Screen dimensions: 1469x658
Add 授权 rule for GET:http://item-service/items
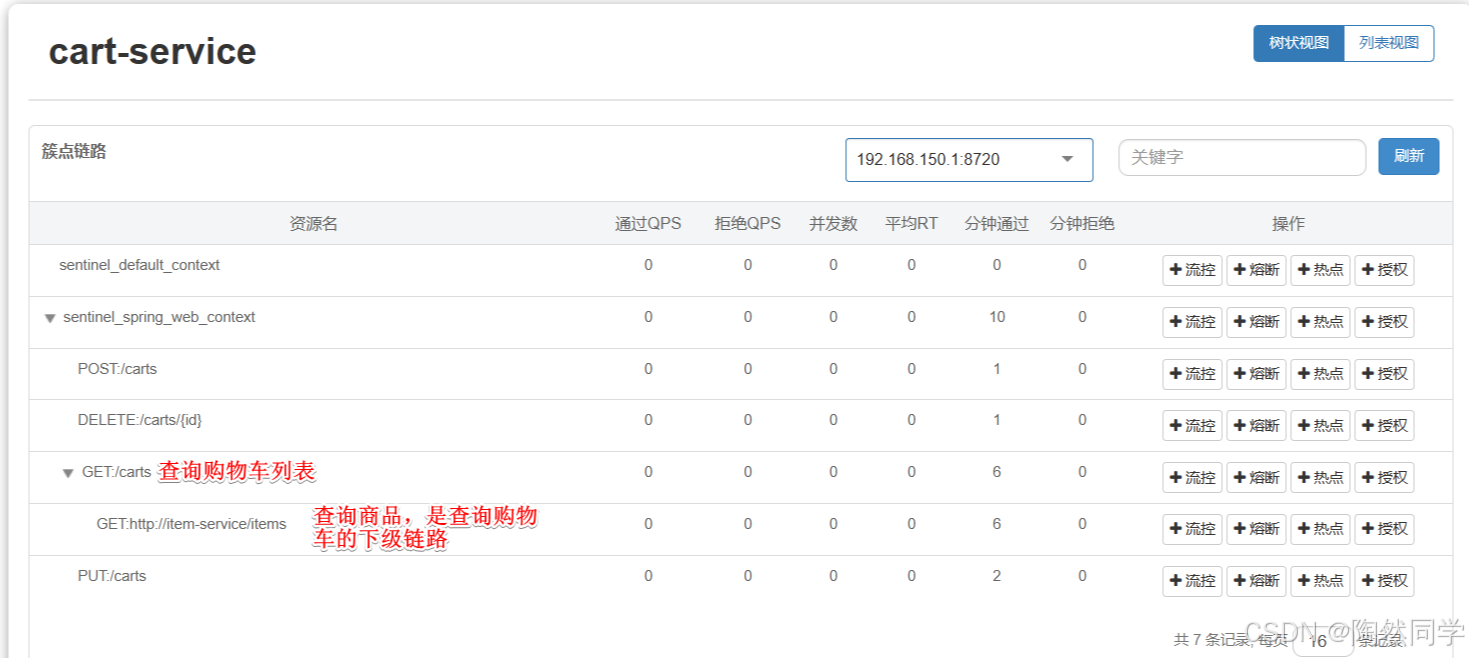[x=1384, y=529]
